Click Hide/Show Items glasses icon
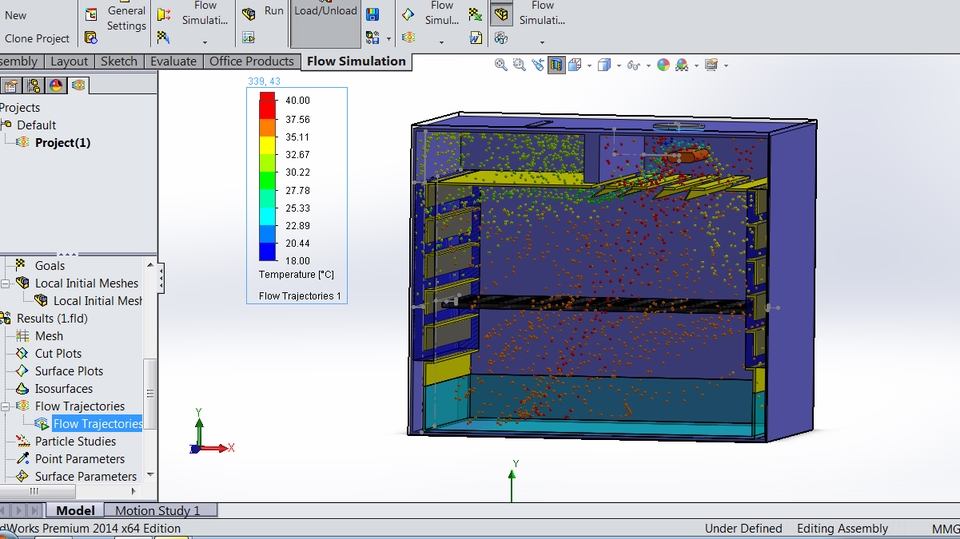This screenshot has width=960, height=539. (x=634, y=65)
